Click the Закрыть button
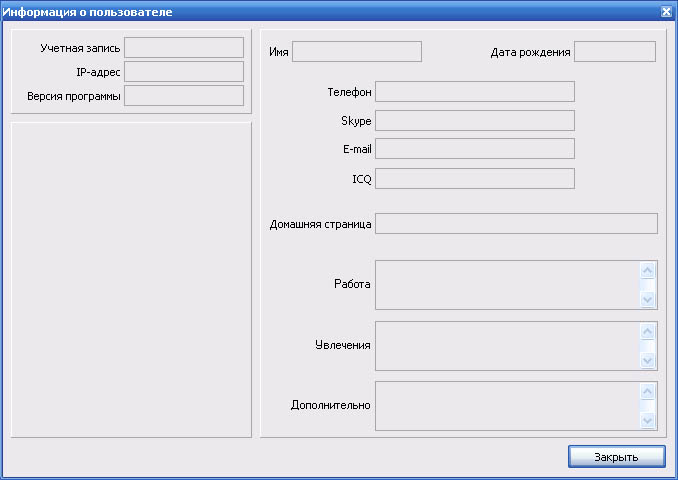678x480 pixels. click(616, 456)
